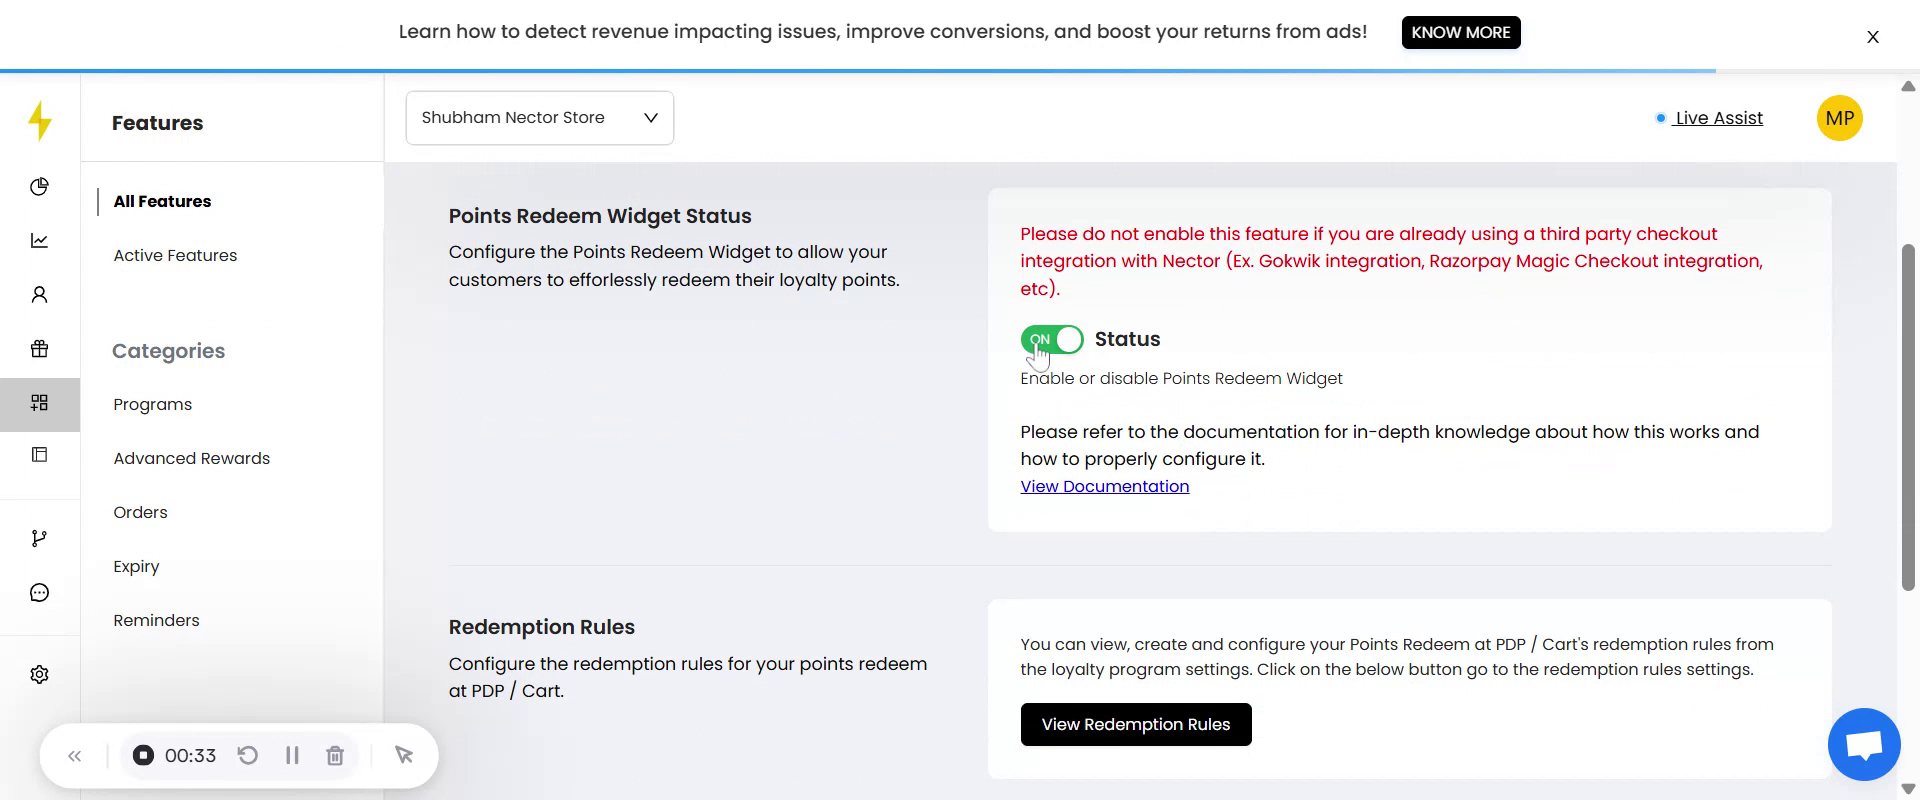Collapse the recording toolbar with double chevron
This screenshot has width=1920, height=800.
[x=75, y=756]
